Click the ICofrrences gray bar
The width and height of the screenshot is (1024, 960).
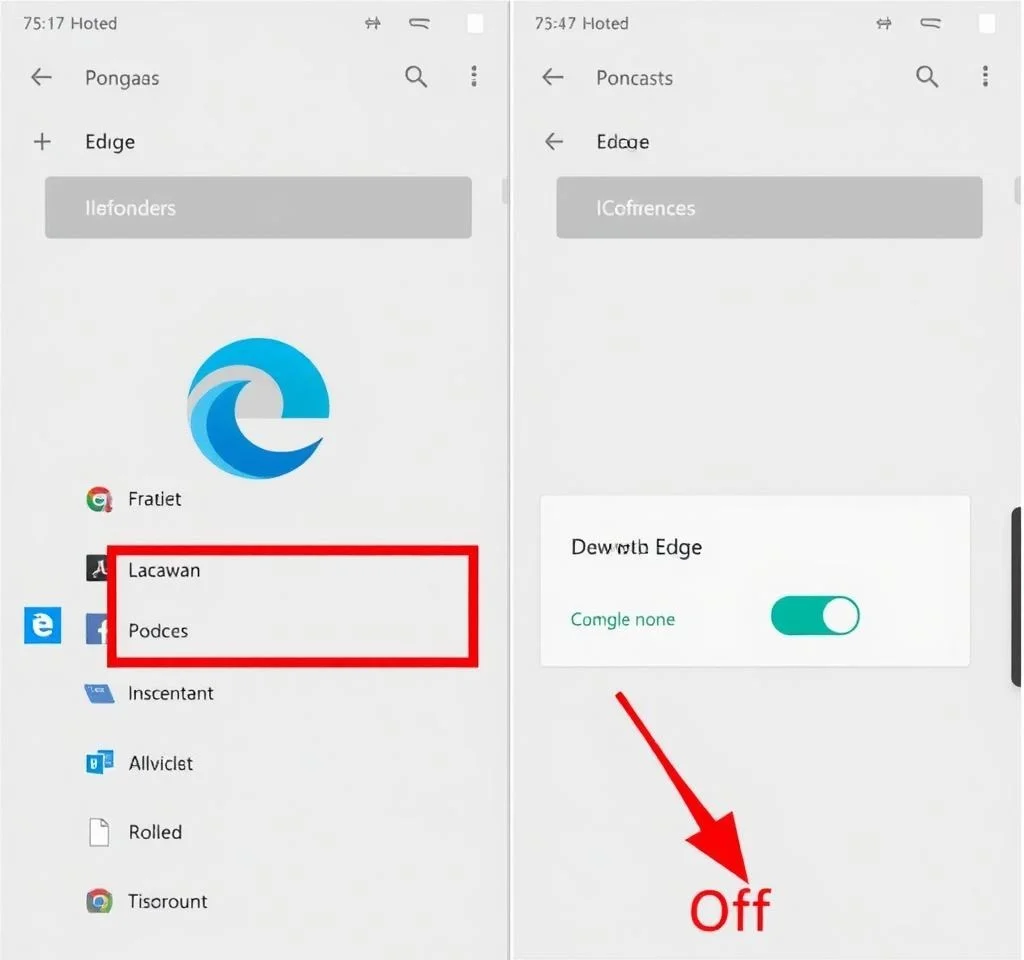[769, 207]
